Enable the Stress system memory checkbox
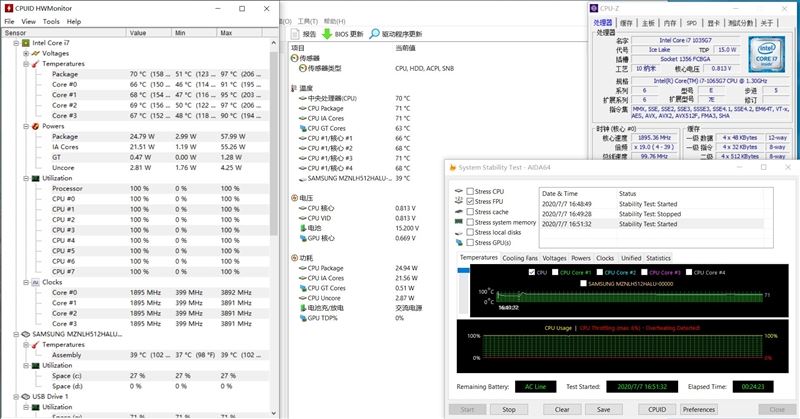 470,222
